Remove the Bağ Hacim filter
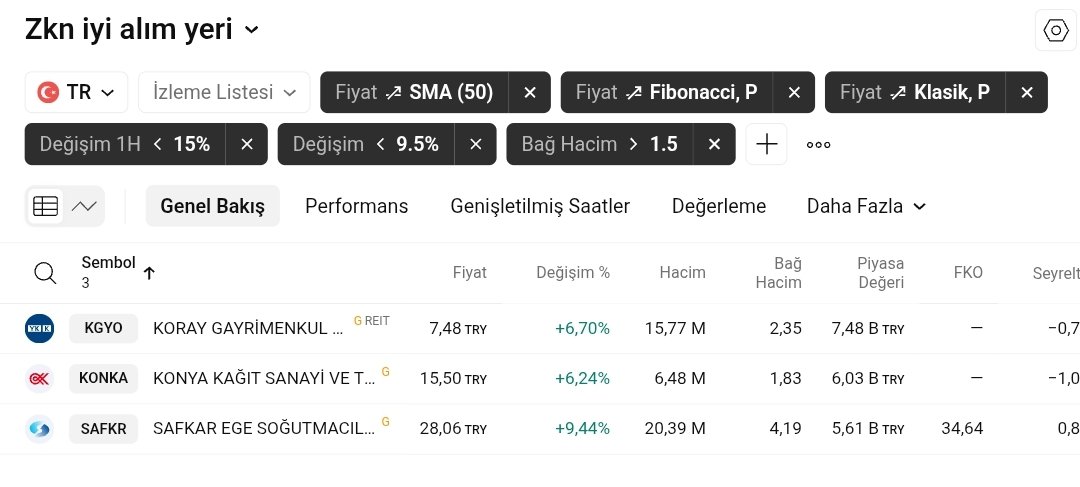 click(x=714, y=144)
